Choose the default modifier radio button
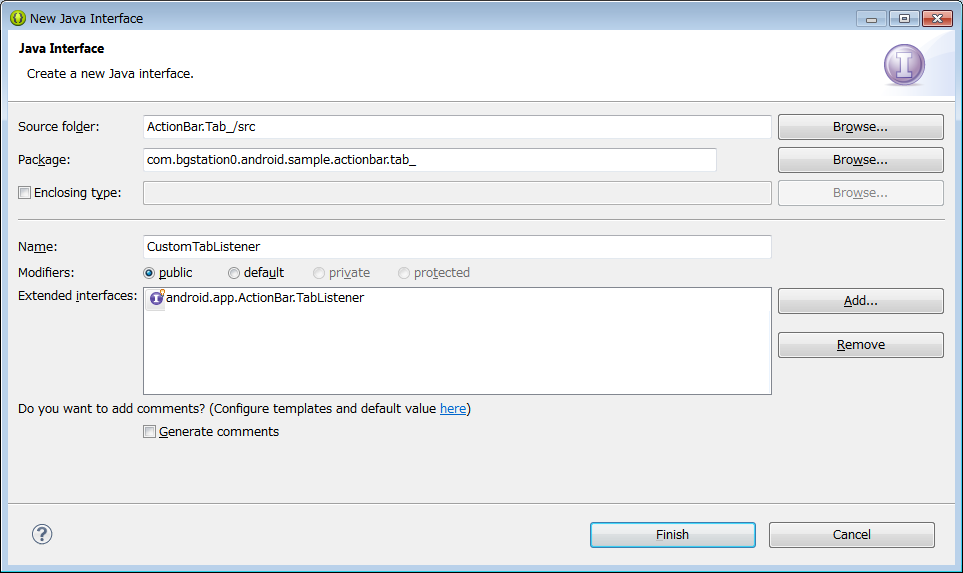The height and width of the screenshot is (573, 963). tap(233, 273)
